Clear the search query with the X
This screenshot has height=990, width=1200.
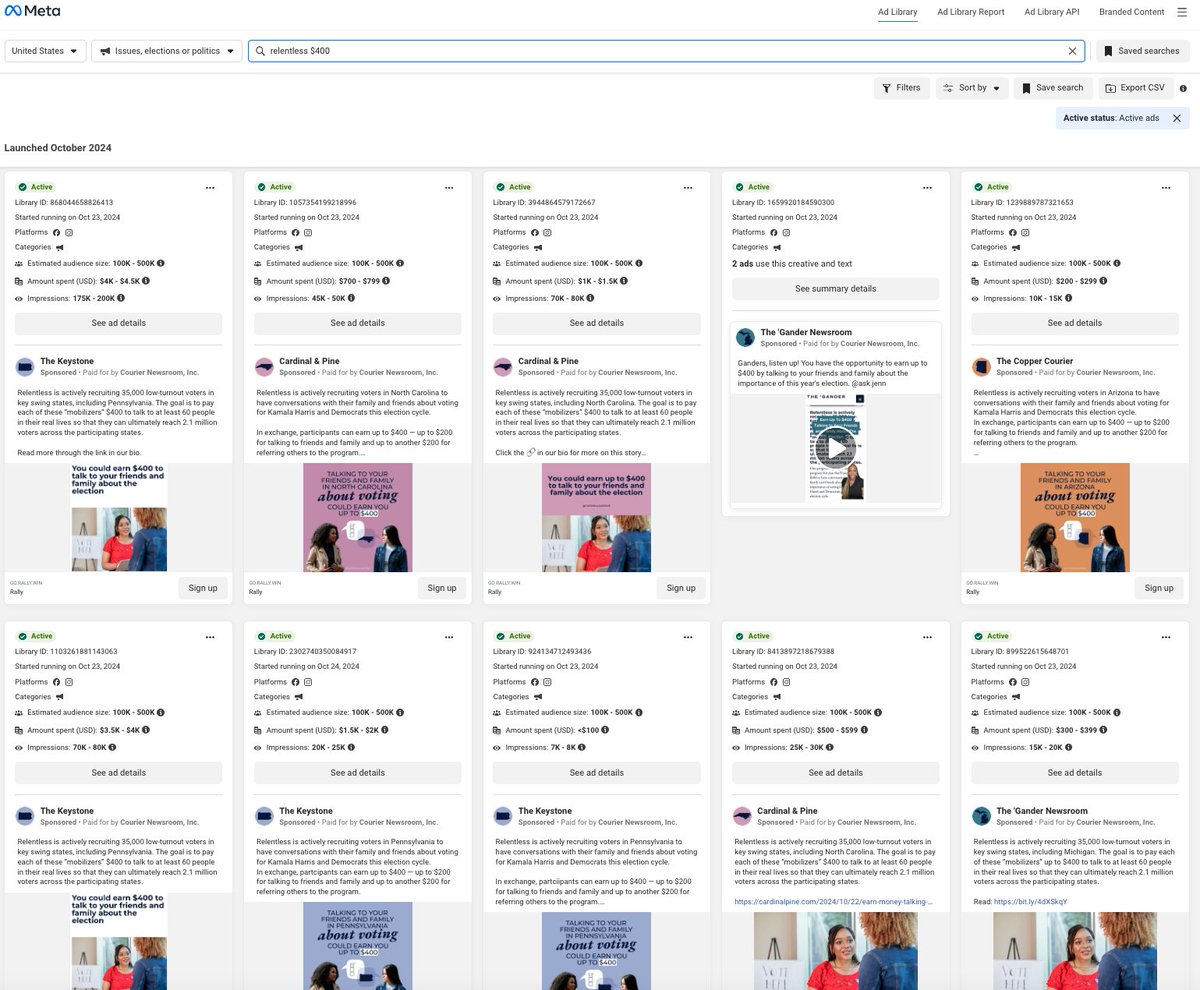[1072, 51]
